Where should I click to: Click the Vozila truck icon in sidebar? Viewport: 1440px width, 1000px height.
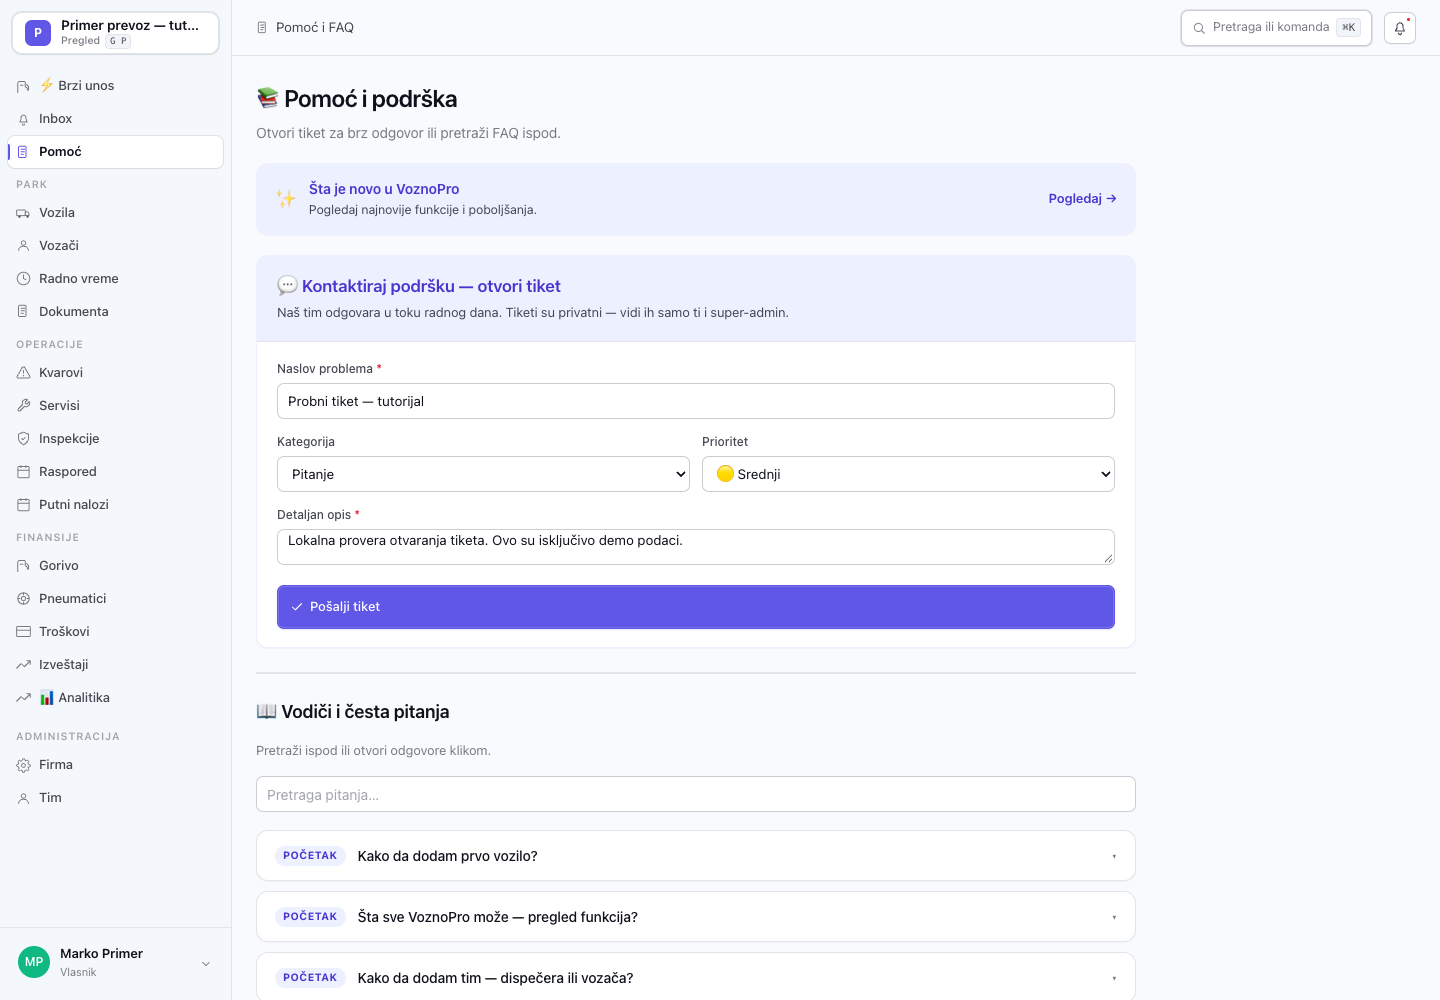[x=23, y=213]
